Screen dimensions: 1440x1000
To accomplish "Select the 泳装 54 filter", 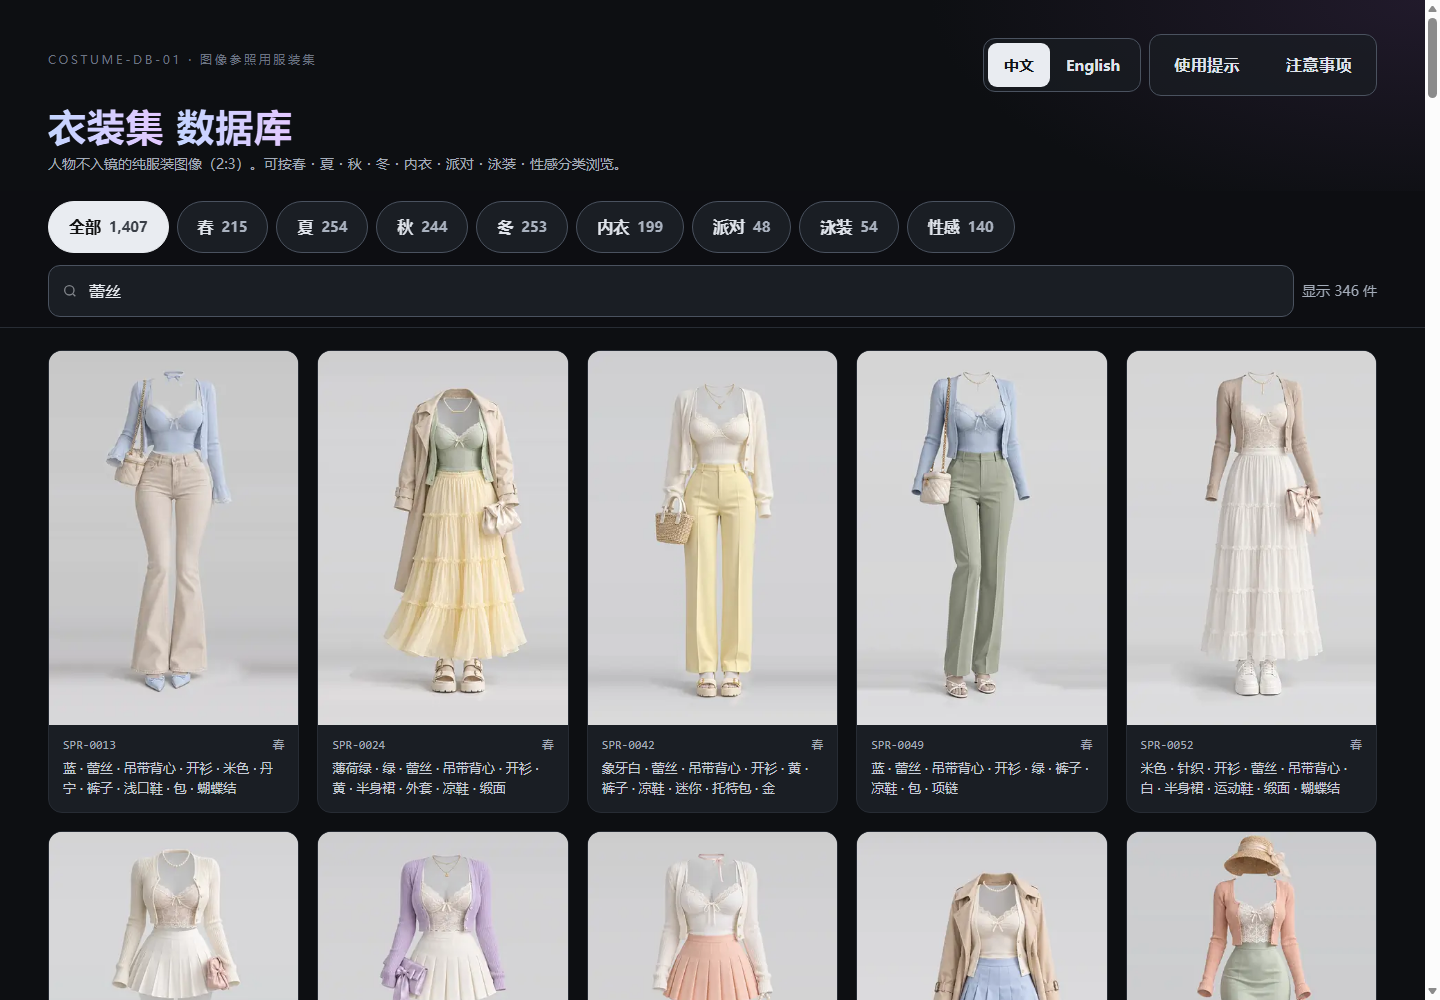I will (x=849, y=227).
